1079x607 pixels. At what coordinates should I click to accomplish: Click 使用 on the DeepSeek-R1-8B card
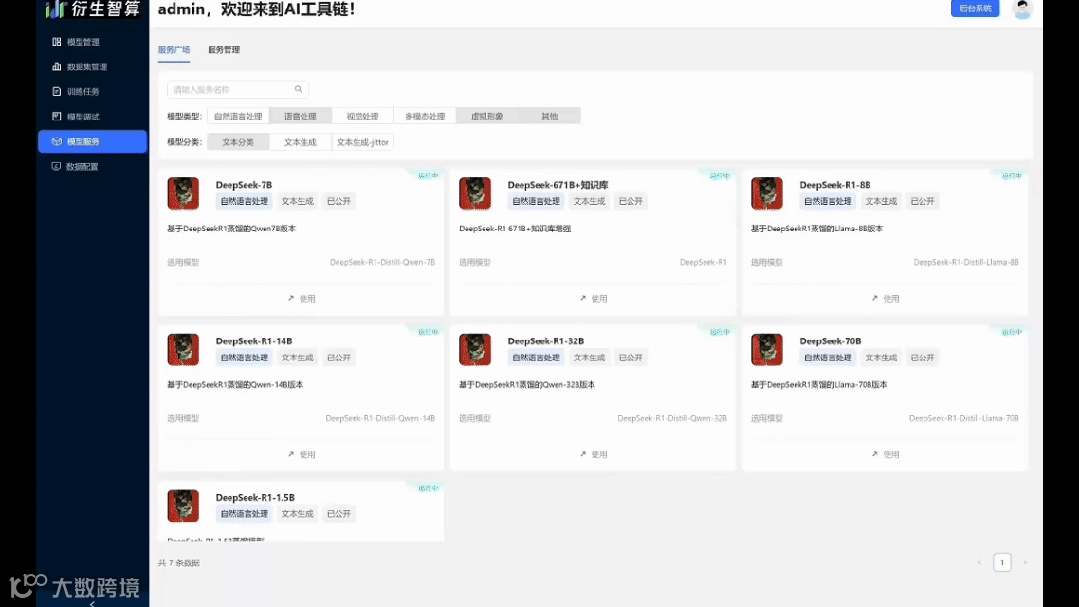[885, 299]
